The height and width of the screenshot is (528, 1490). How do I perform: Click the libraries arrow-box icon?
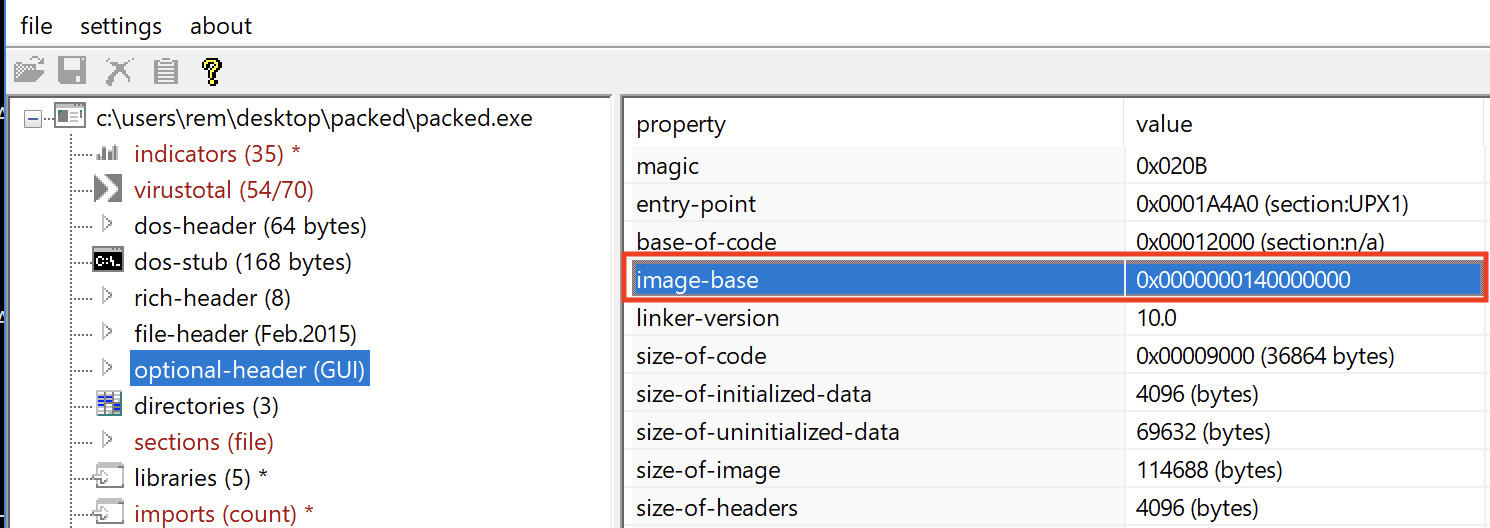coord(108,477)
